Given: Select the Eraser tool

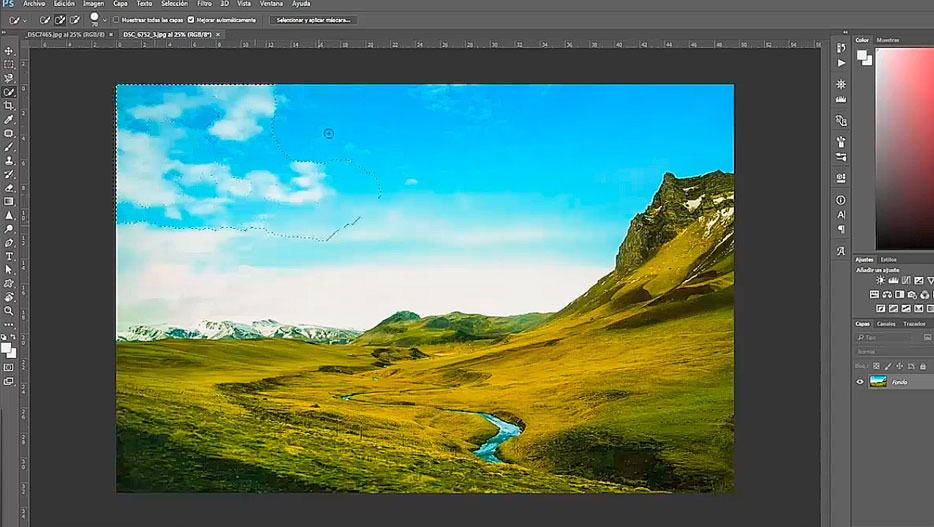Looking at the screenshot, I should click(9, 187).
